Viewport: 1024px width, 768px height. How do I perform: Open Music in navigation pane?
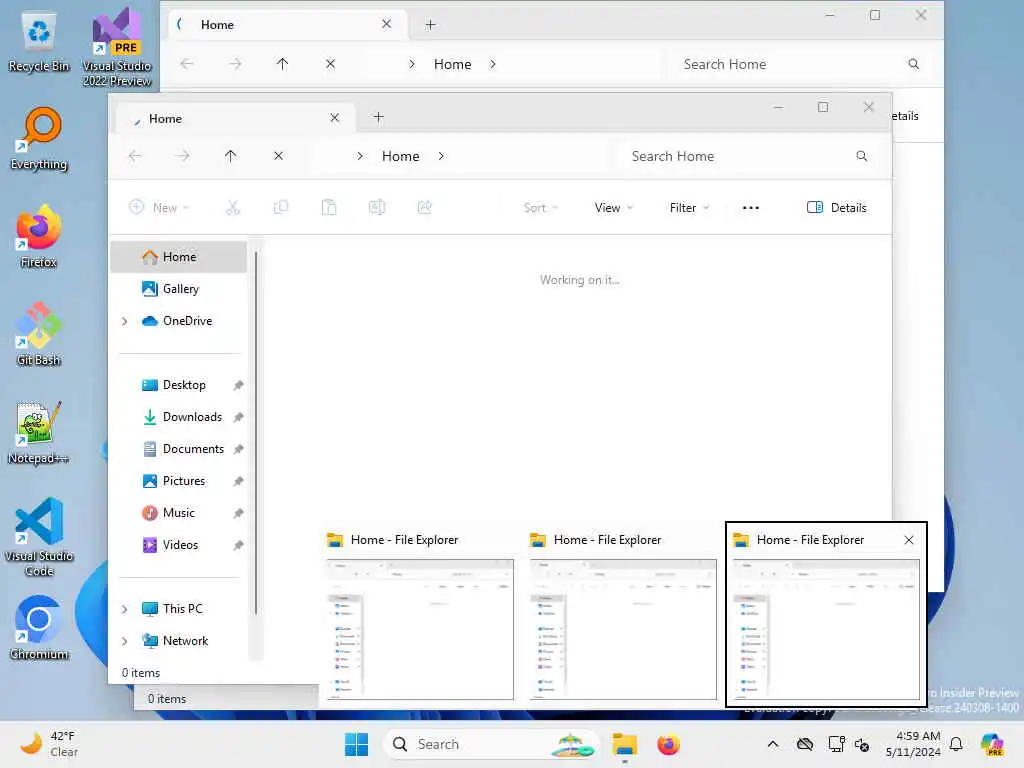(178, 513)
